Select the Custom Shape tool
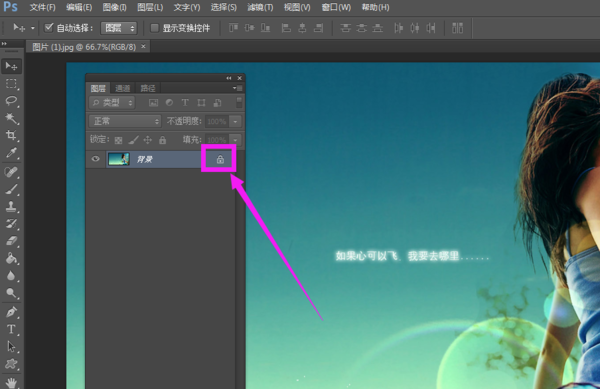Viewport: 600px width, 389px height. [11, 364]
